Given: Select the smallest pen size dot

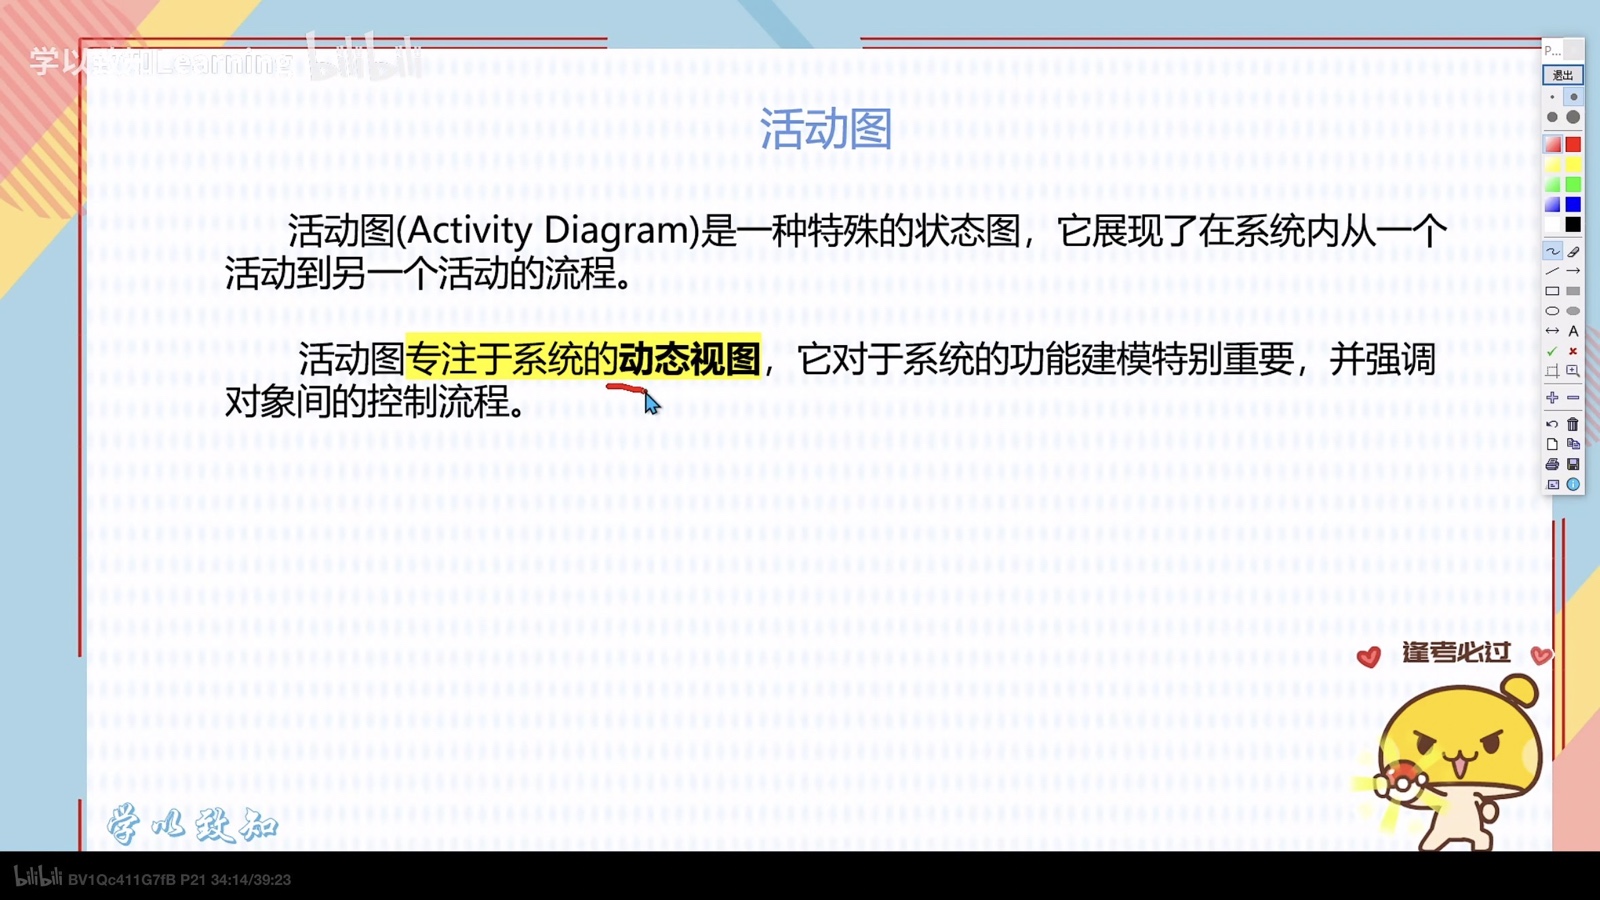Looking at the screenshot, I should [x=1552, y=97].
